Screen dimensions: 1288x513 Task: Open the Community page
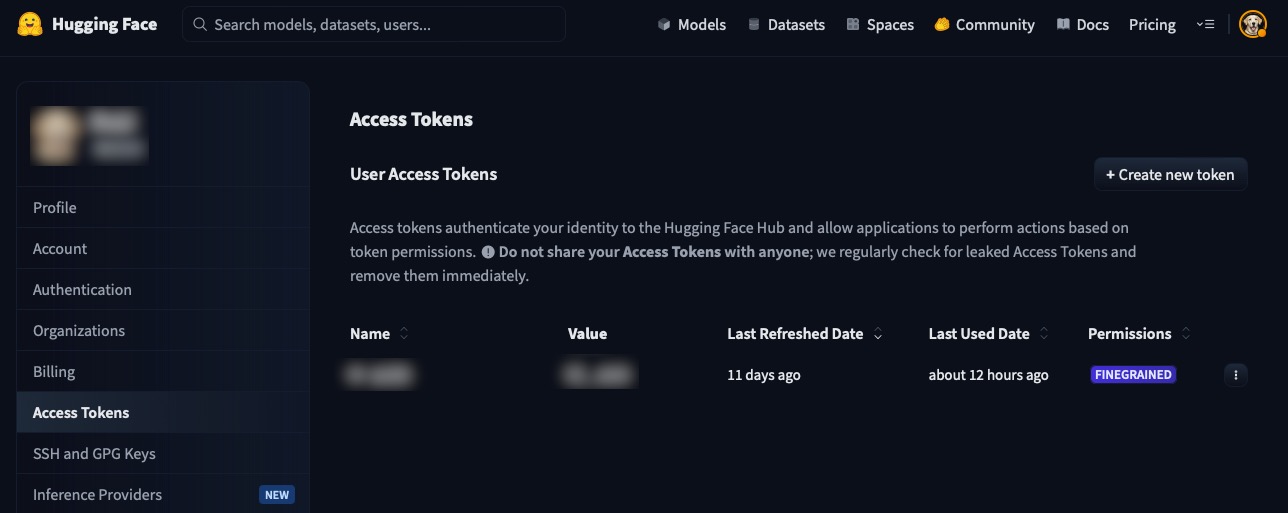pos(984,24)
